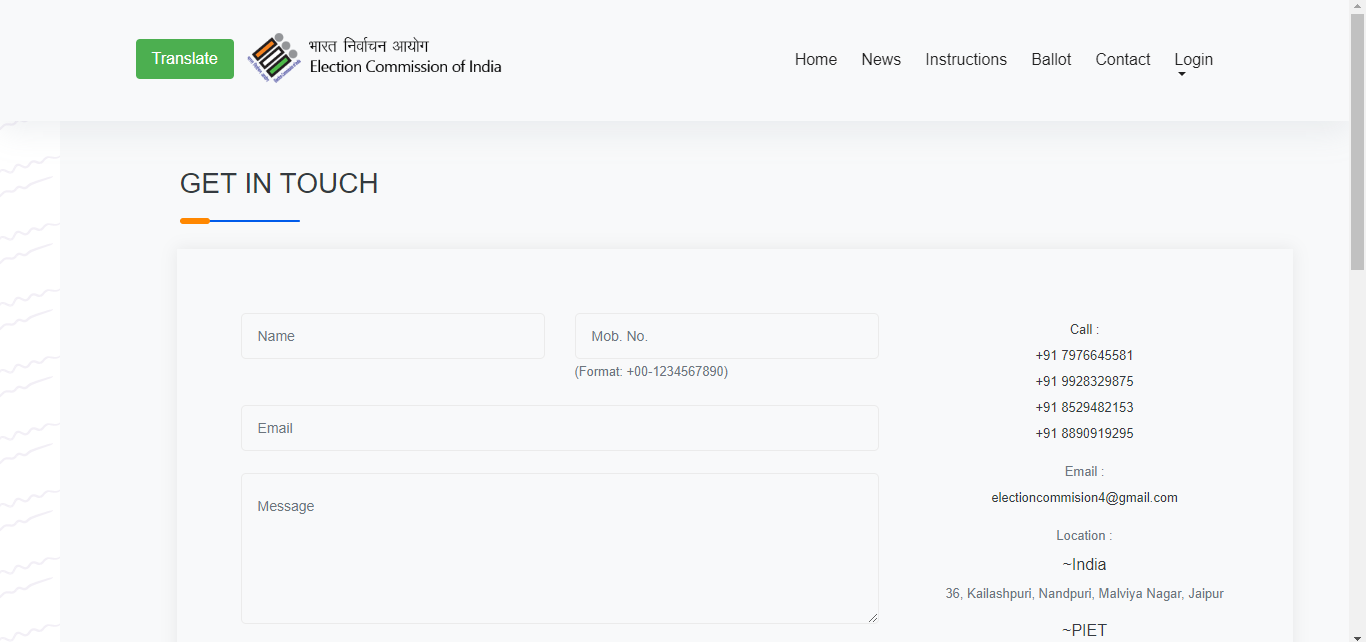This screenshot has width=1366, height=642.
Task: Open the News menu item
Action: tap(880, 60)
